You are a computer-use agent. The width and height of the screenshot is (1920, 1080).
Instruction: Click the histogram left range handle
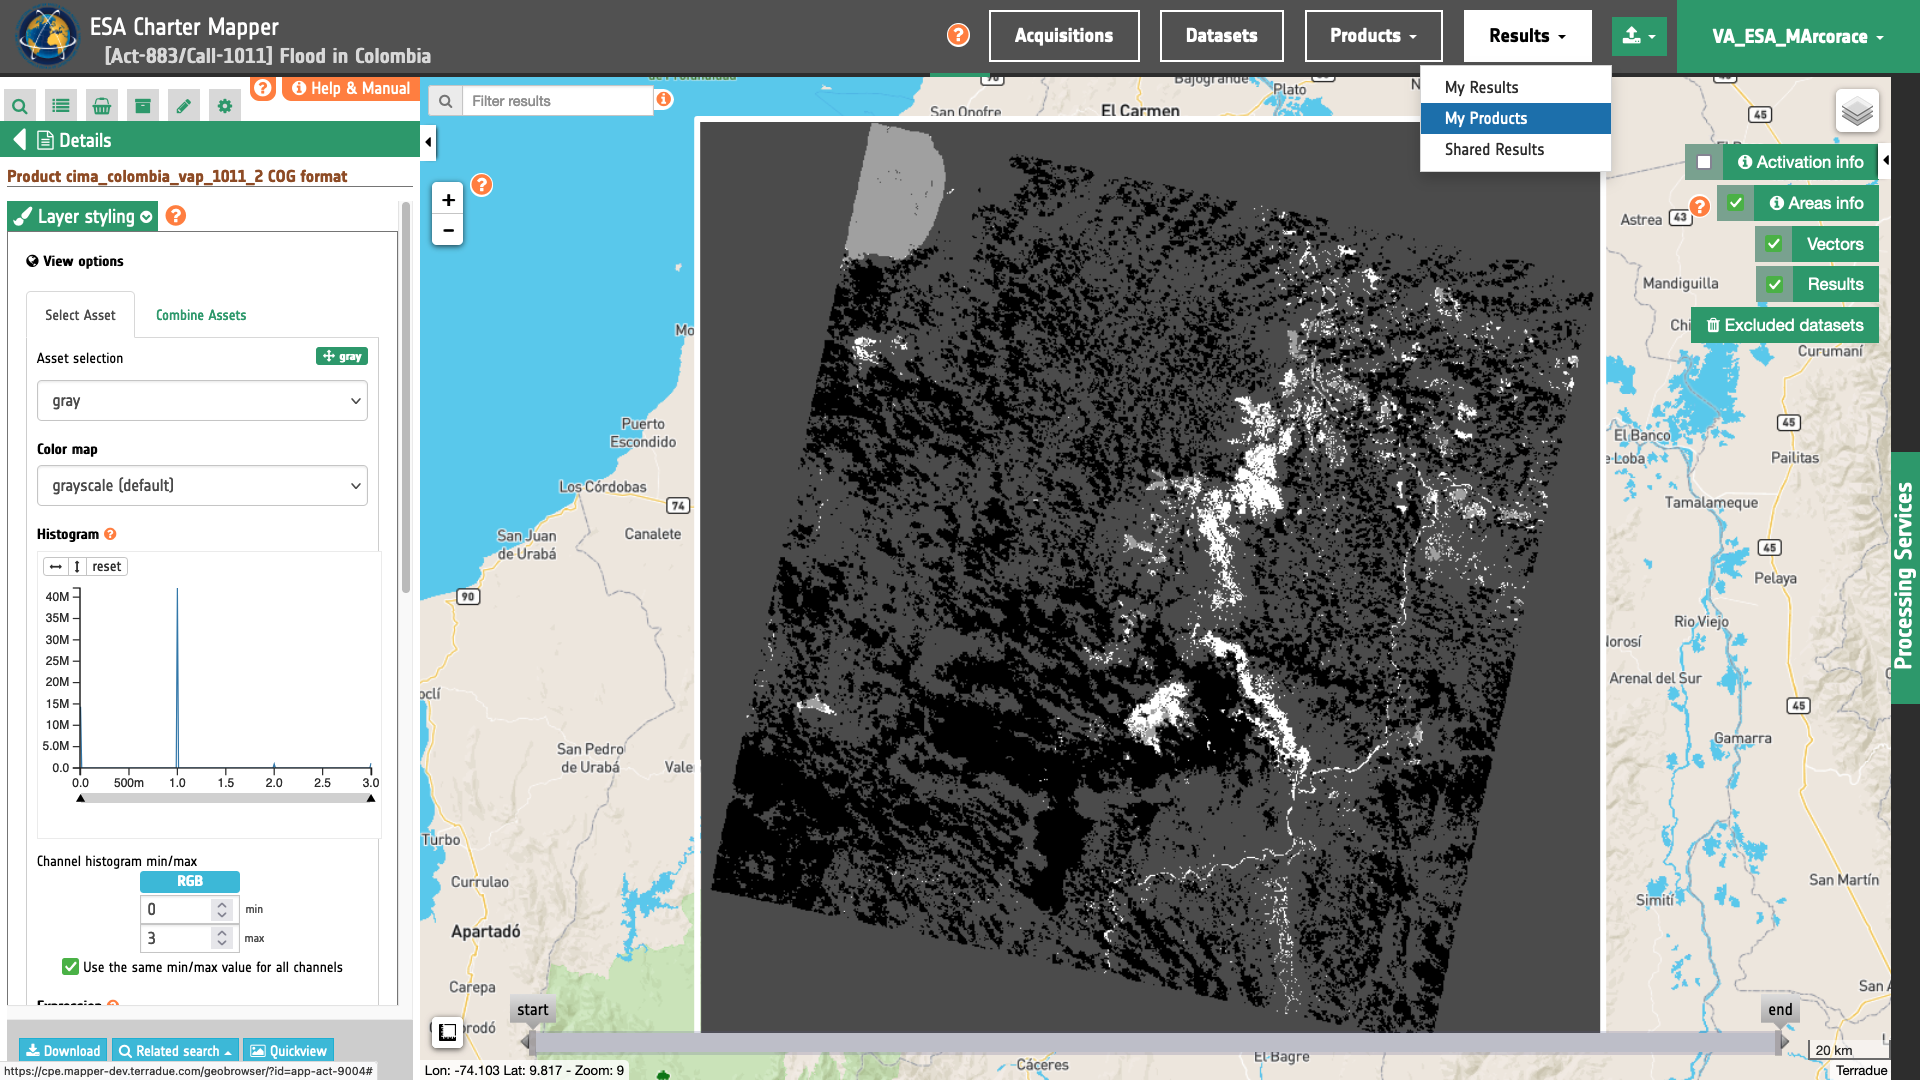tap(81, 798)
